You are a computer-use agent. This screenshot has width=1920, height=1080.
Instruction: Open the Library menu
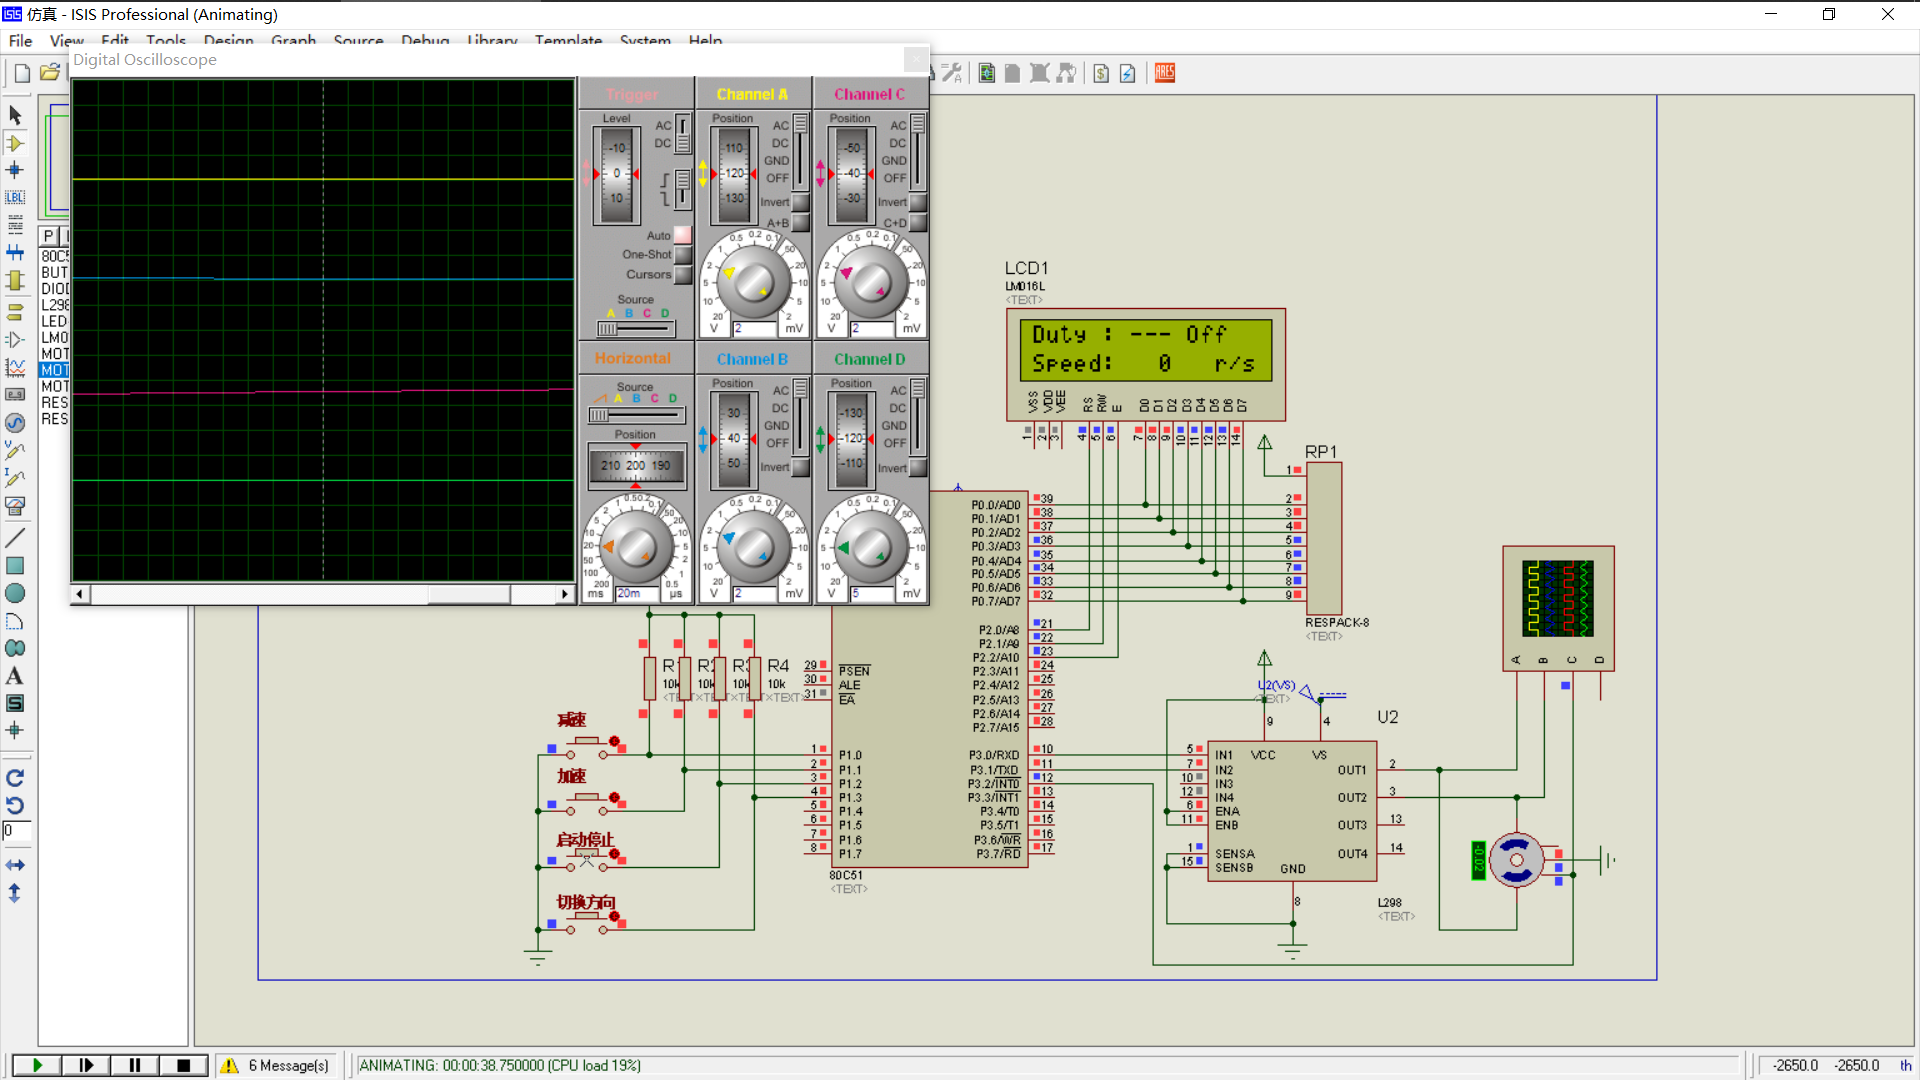pos(492,41)
